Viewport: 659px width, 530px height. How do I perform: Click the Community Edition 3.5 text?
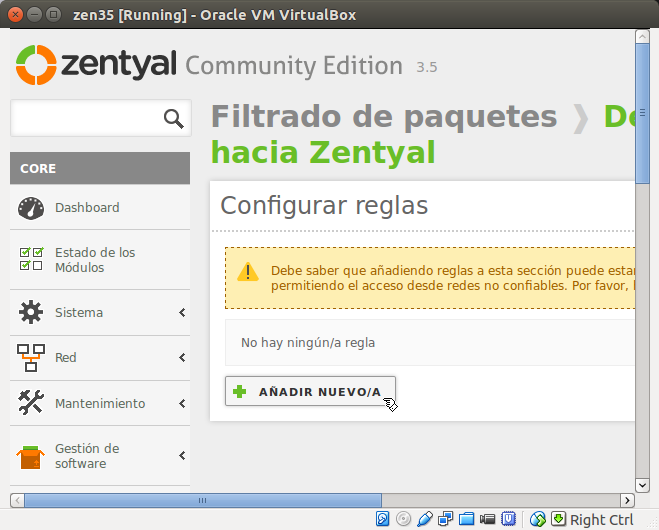tap(311, 66)
